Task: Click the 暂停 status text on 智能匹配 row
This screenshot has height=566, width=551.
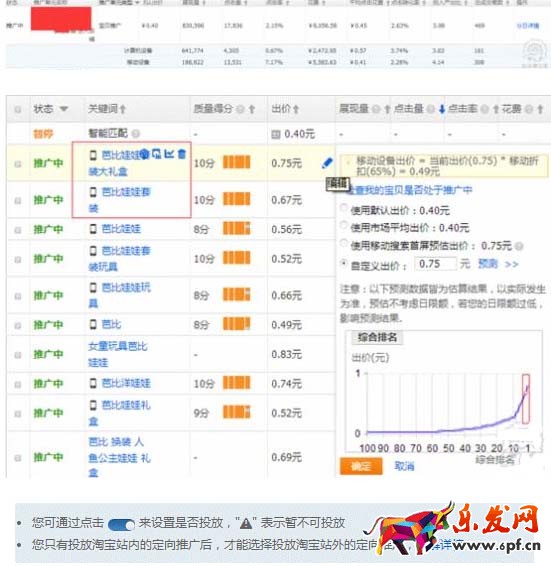Action: (43, 134)
